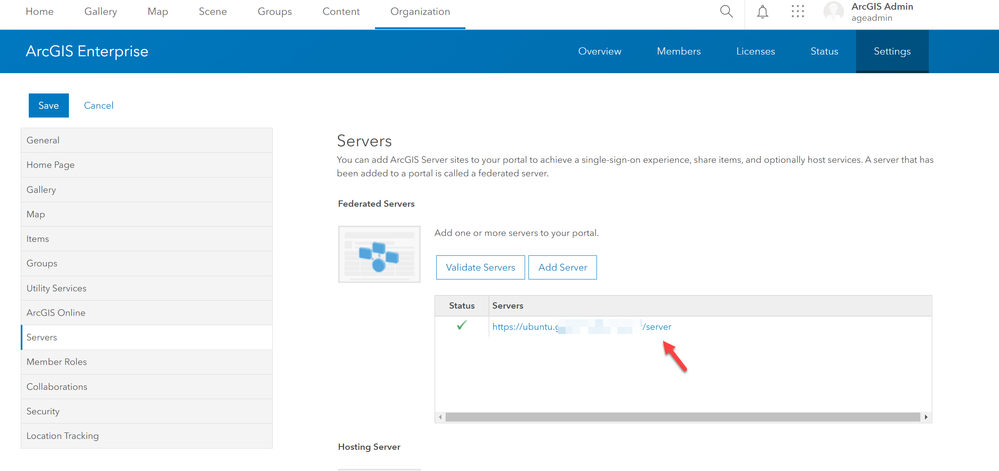Image resolution: width=999 pixels, height=471 pixels.
Task: Open the ubuntu server URL link
Action: (582, 326)
